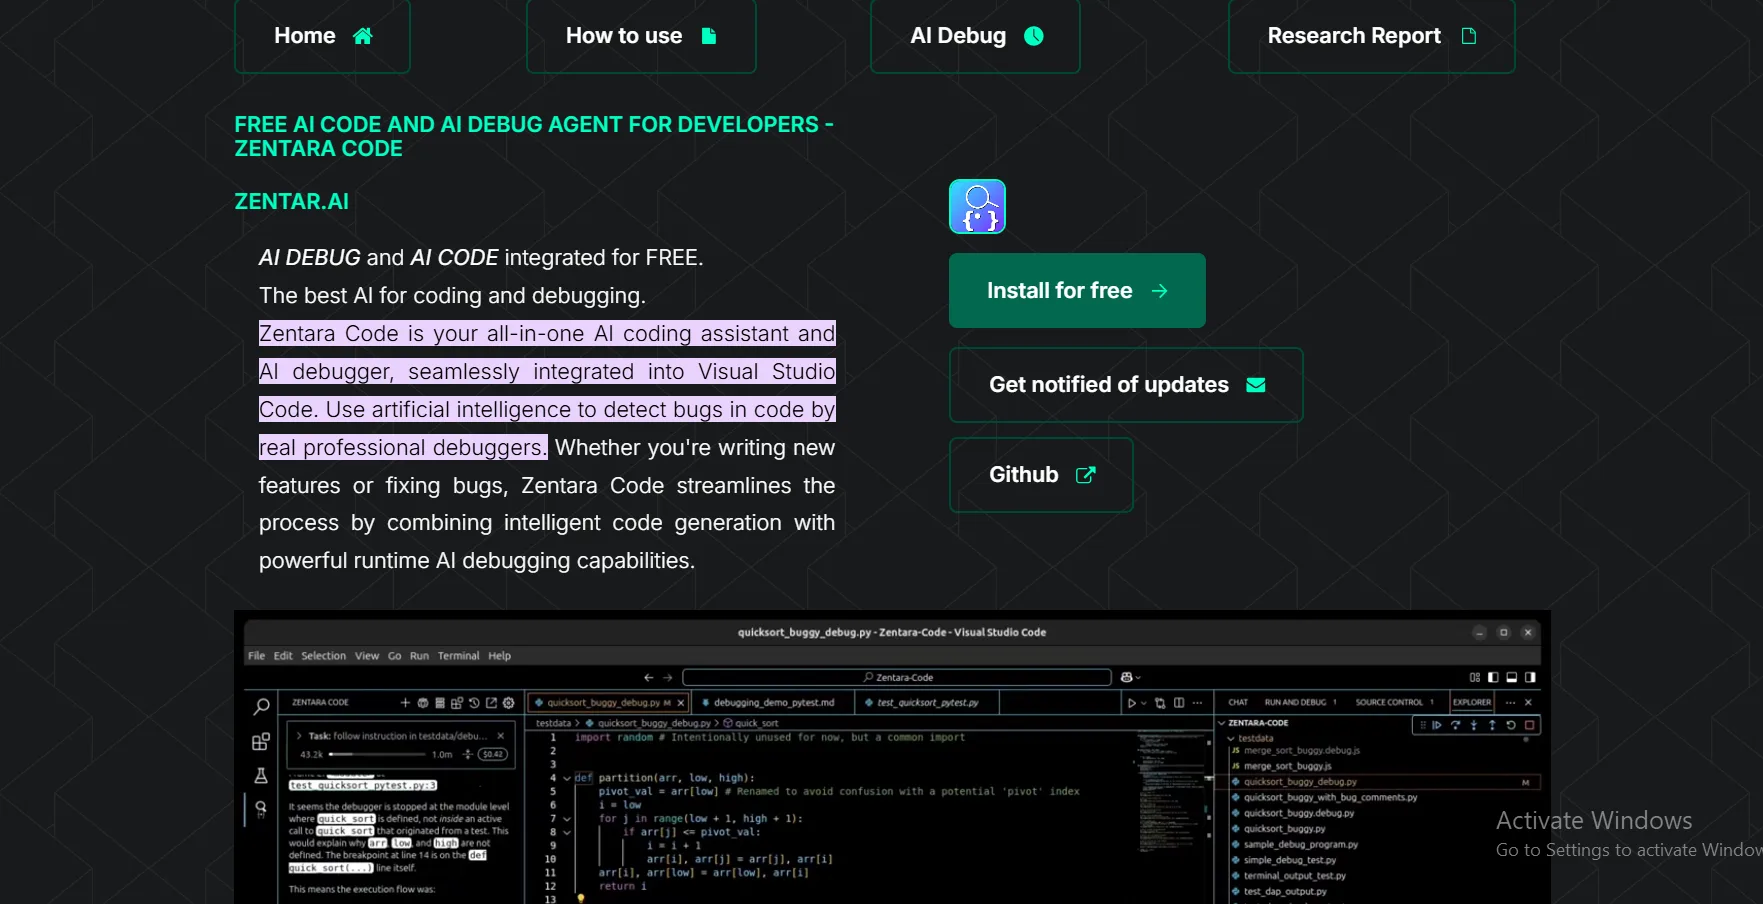The image size is (1763, 904).
Task: Click the Run Python file play icon
Action: coord(1132,703)
